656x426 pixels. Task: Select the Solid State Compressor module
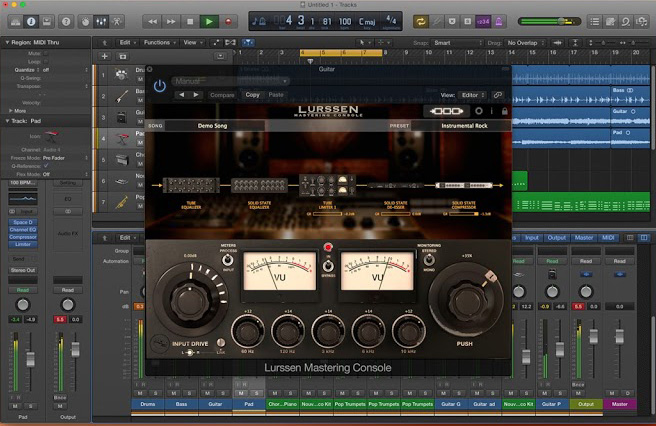tap(464, 185)
